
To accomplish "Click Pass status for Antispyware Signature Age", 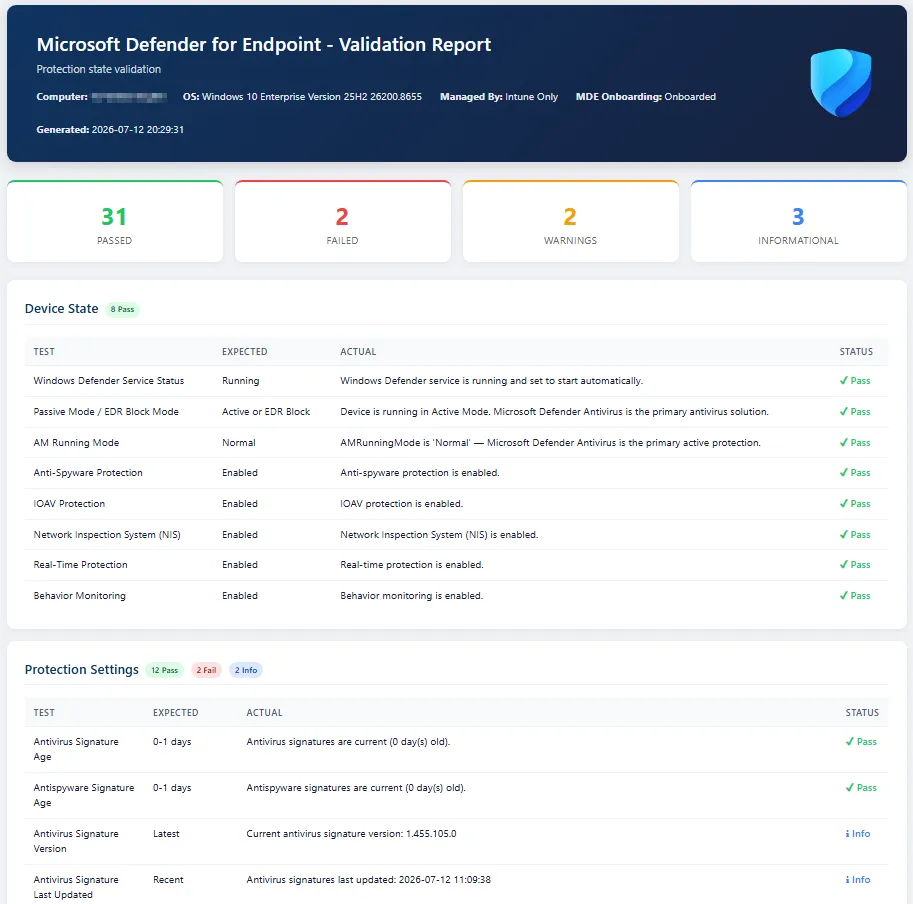I will click(861, 788).
